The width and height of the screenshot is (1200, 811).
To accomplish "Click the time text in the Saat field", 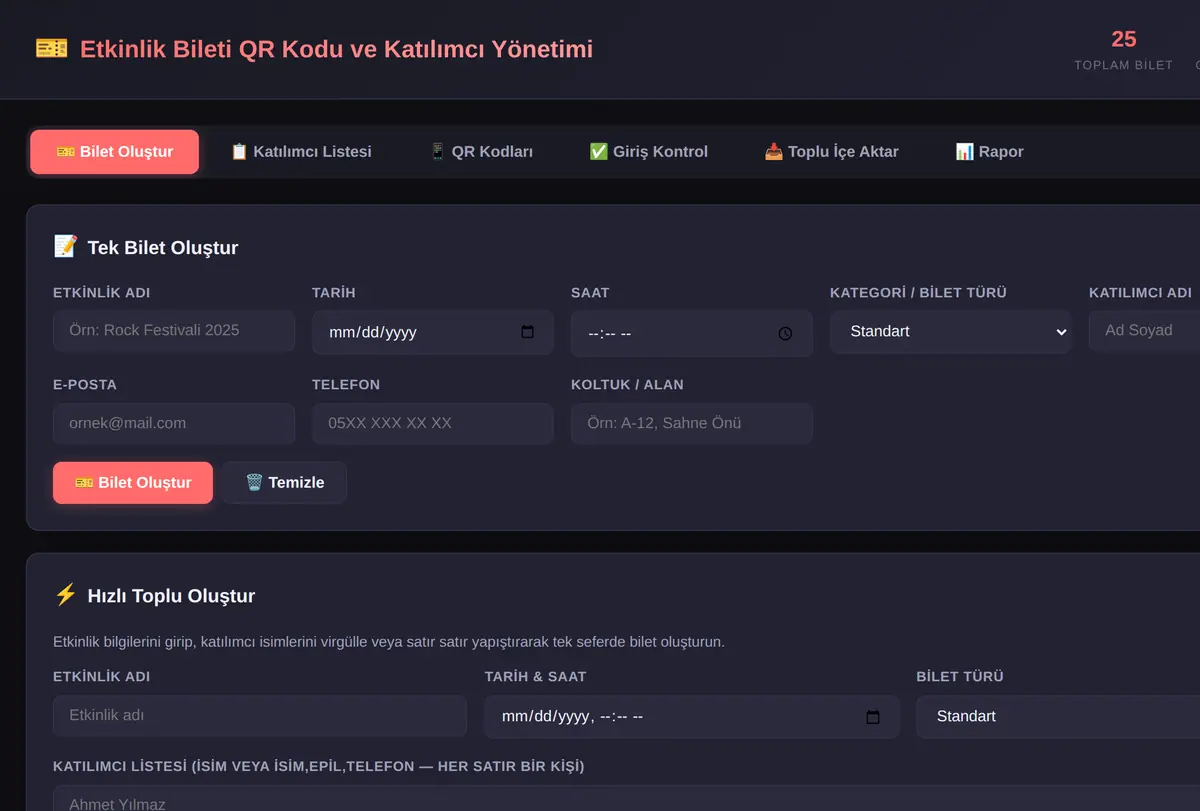I will click(x=610, y=334).
